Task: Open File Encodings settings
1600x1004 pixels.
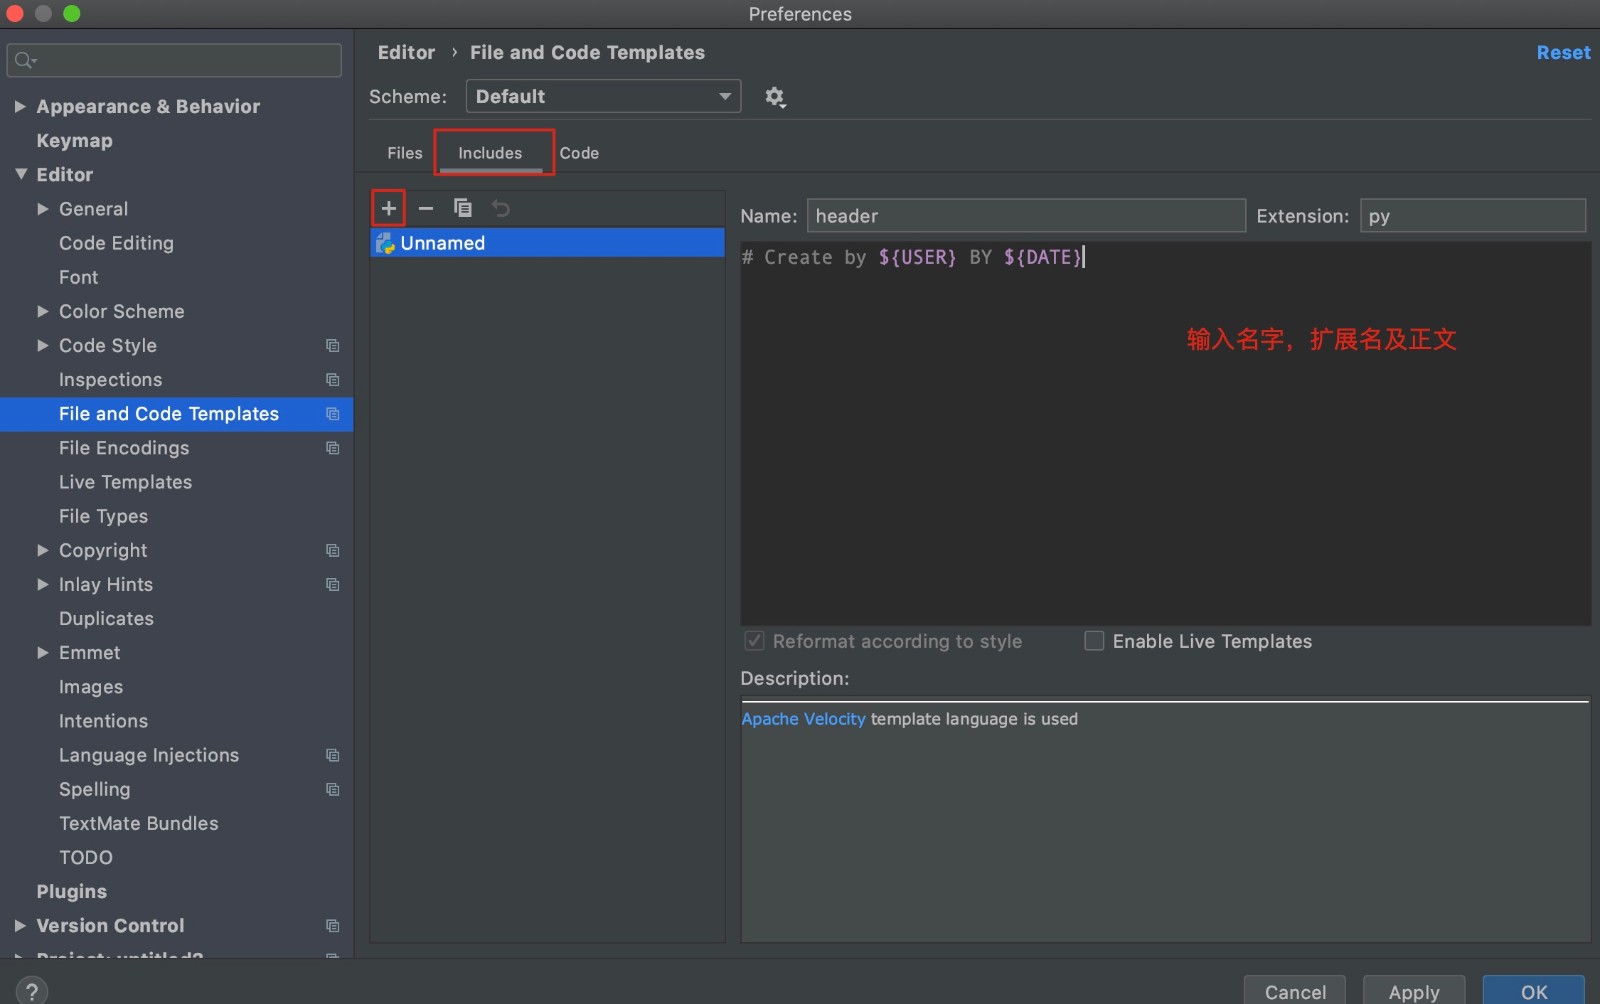Action: pyautogui.click(x=124, y=448)
